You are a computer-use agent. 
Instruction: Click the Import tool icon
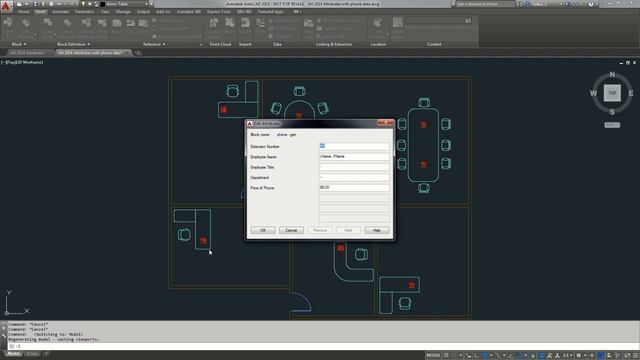245,22
